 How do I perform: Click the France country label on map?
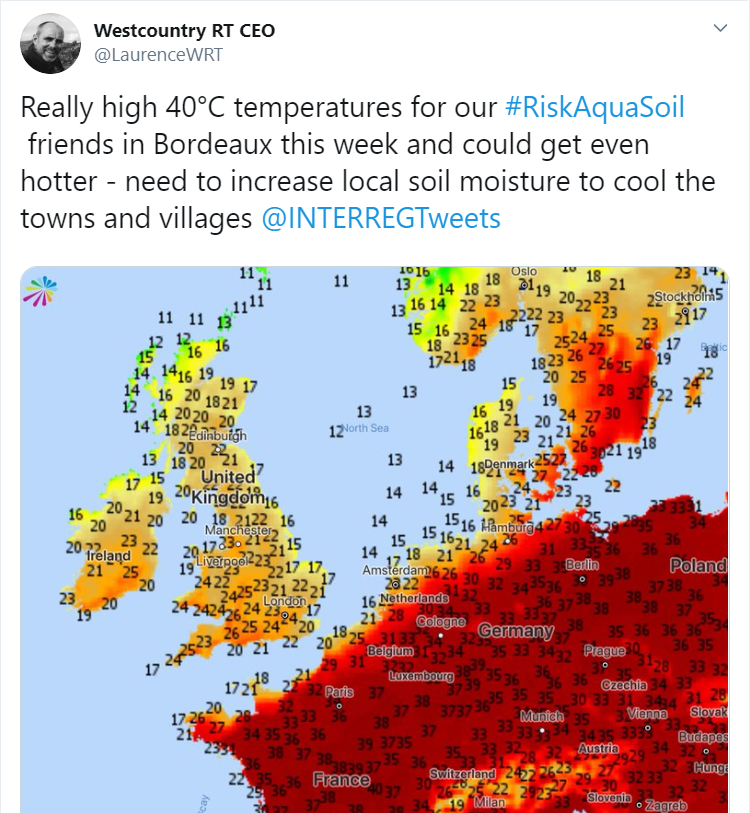pos(341,779)
